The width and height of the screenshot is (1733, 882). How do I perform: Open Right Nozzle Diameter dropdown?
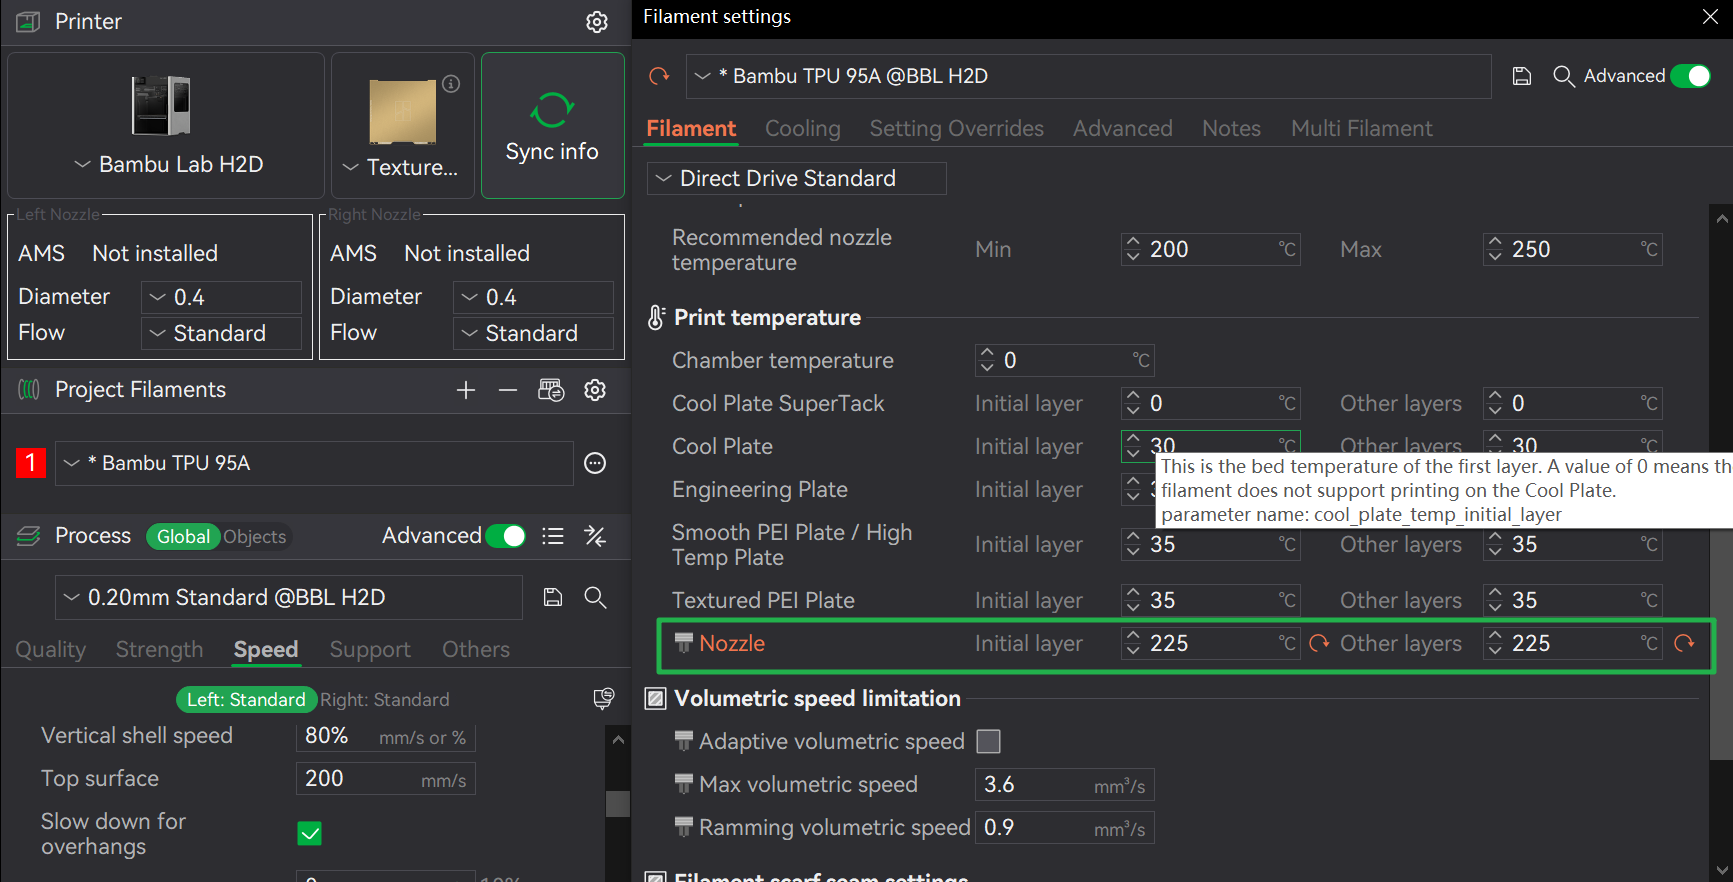click(534, 297)
